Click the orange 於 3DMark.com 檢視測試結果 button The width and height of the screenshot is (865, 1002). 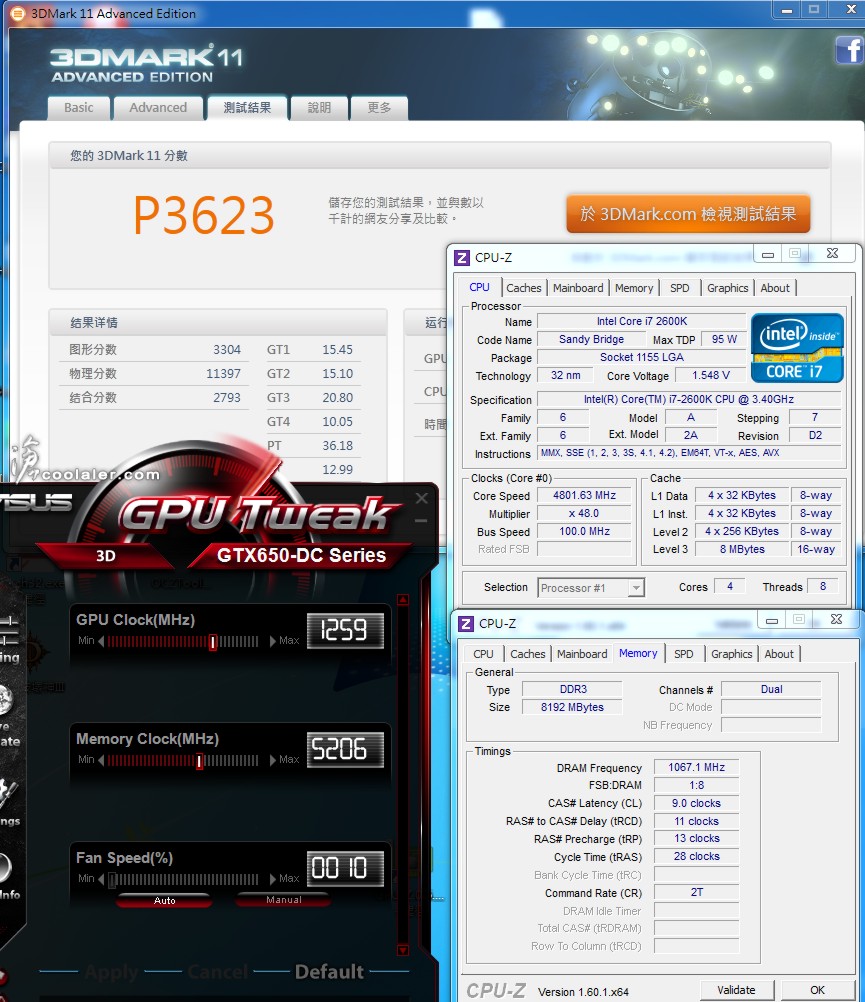click(x=688, y=214)
